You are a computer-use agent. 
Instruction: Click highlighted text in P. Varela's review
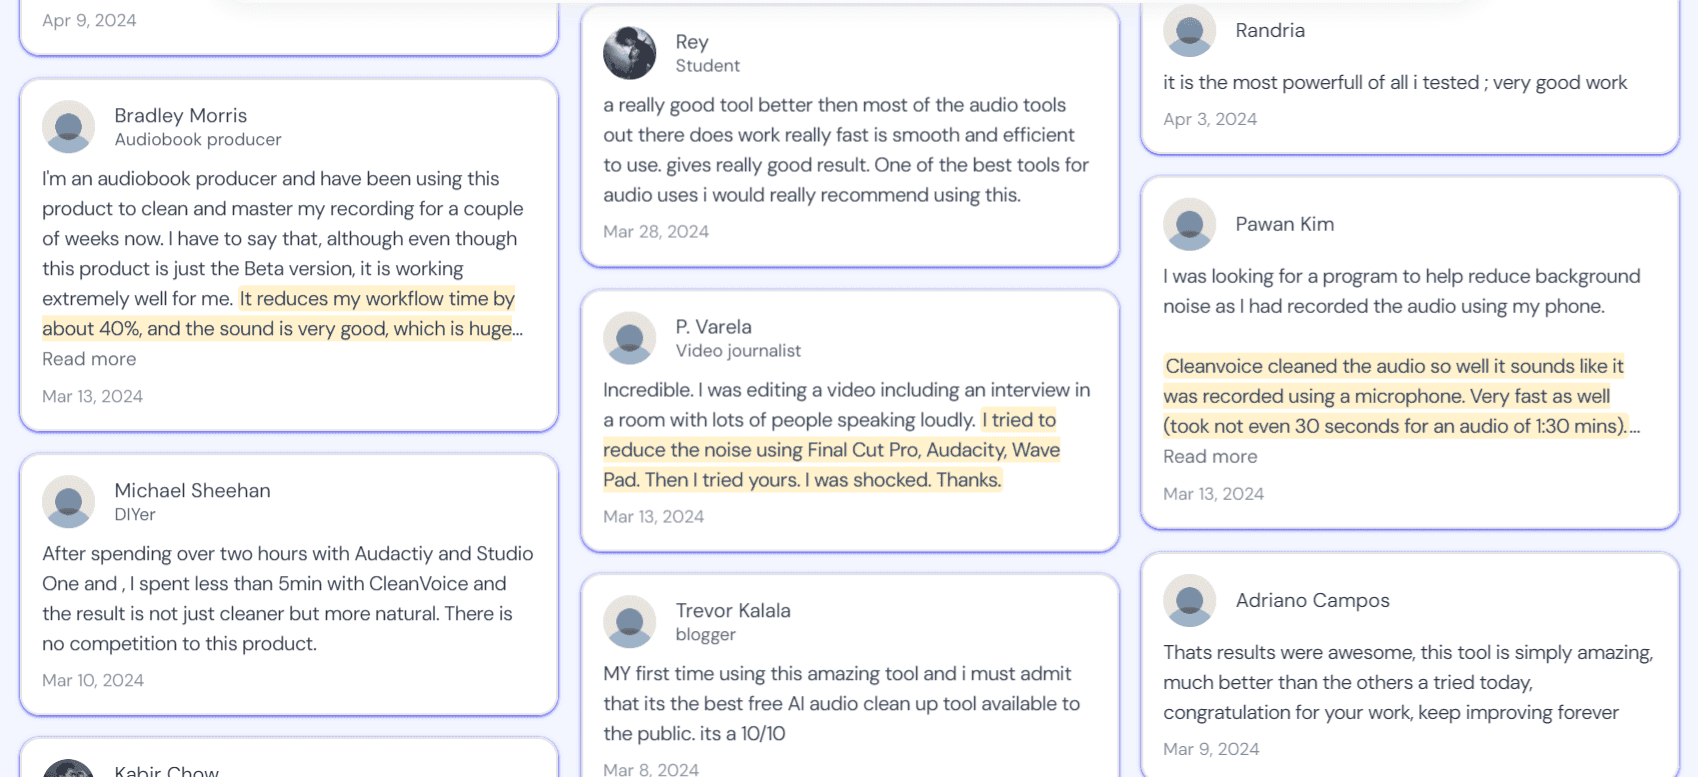click(x=830, y=450)
